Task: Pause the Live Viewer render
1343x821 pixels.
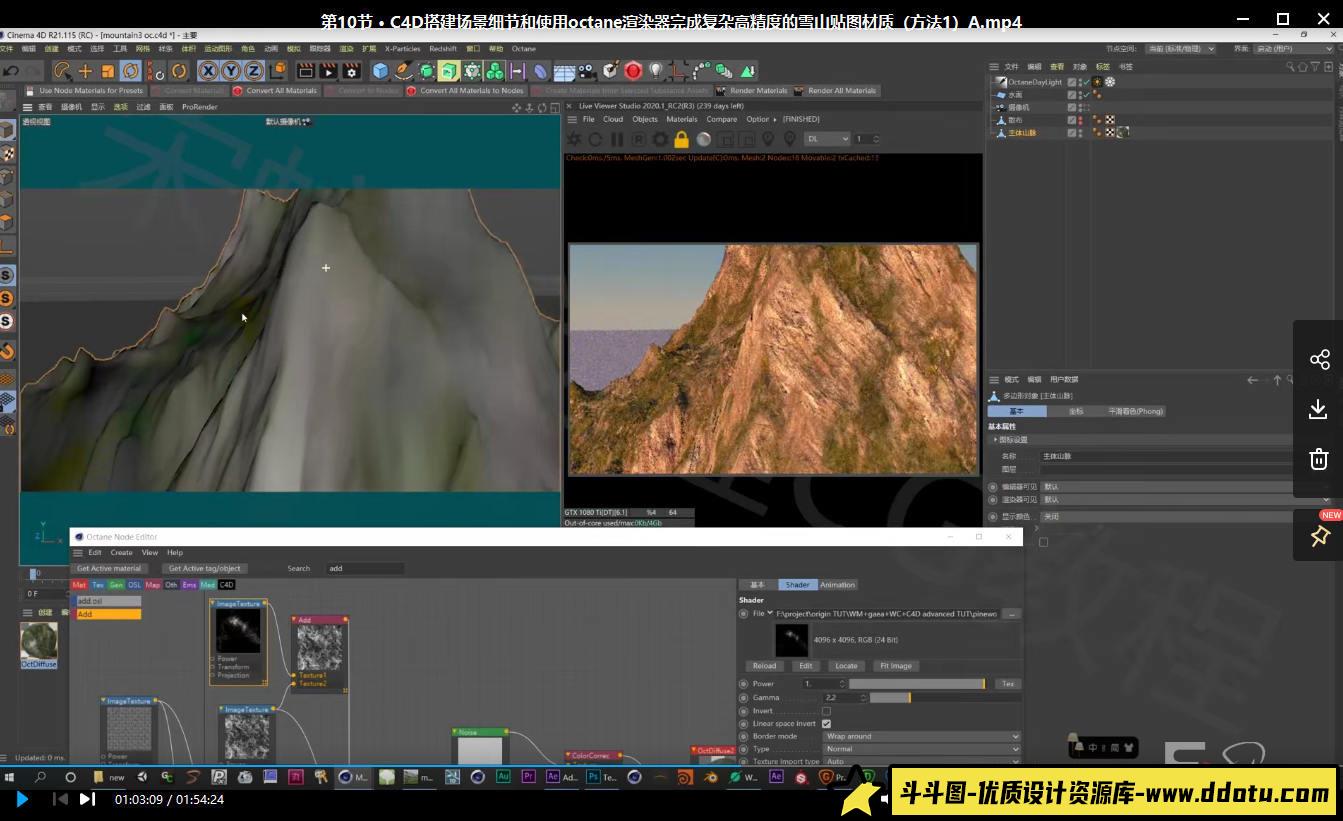Action: tap(617, 139)
